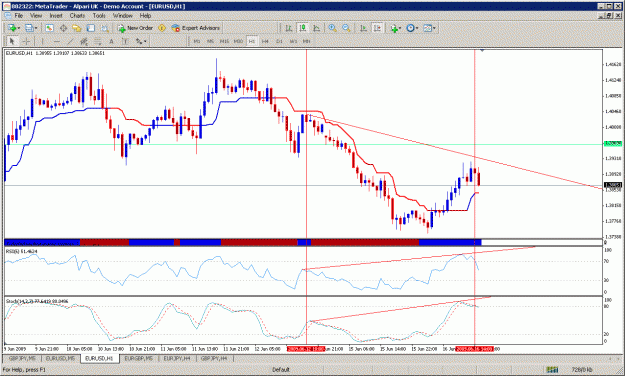
Task: Switch to D1 timeframe
Action: (279, 41)
